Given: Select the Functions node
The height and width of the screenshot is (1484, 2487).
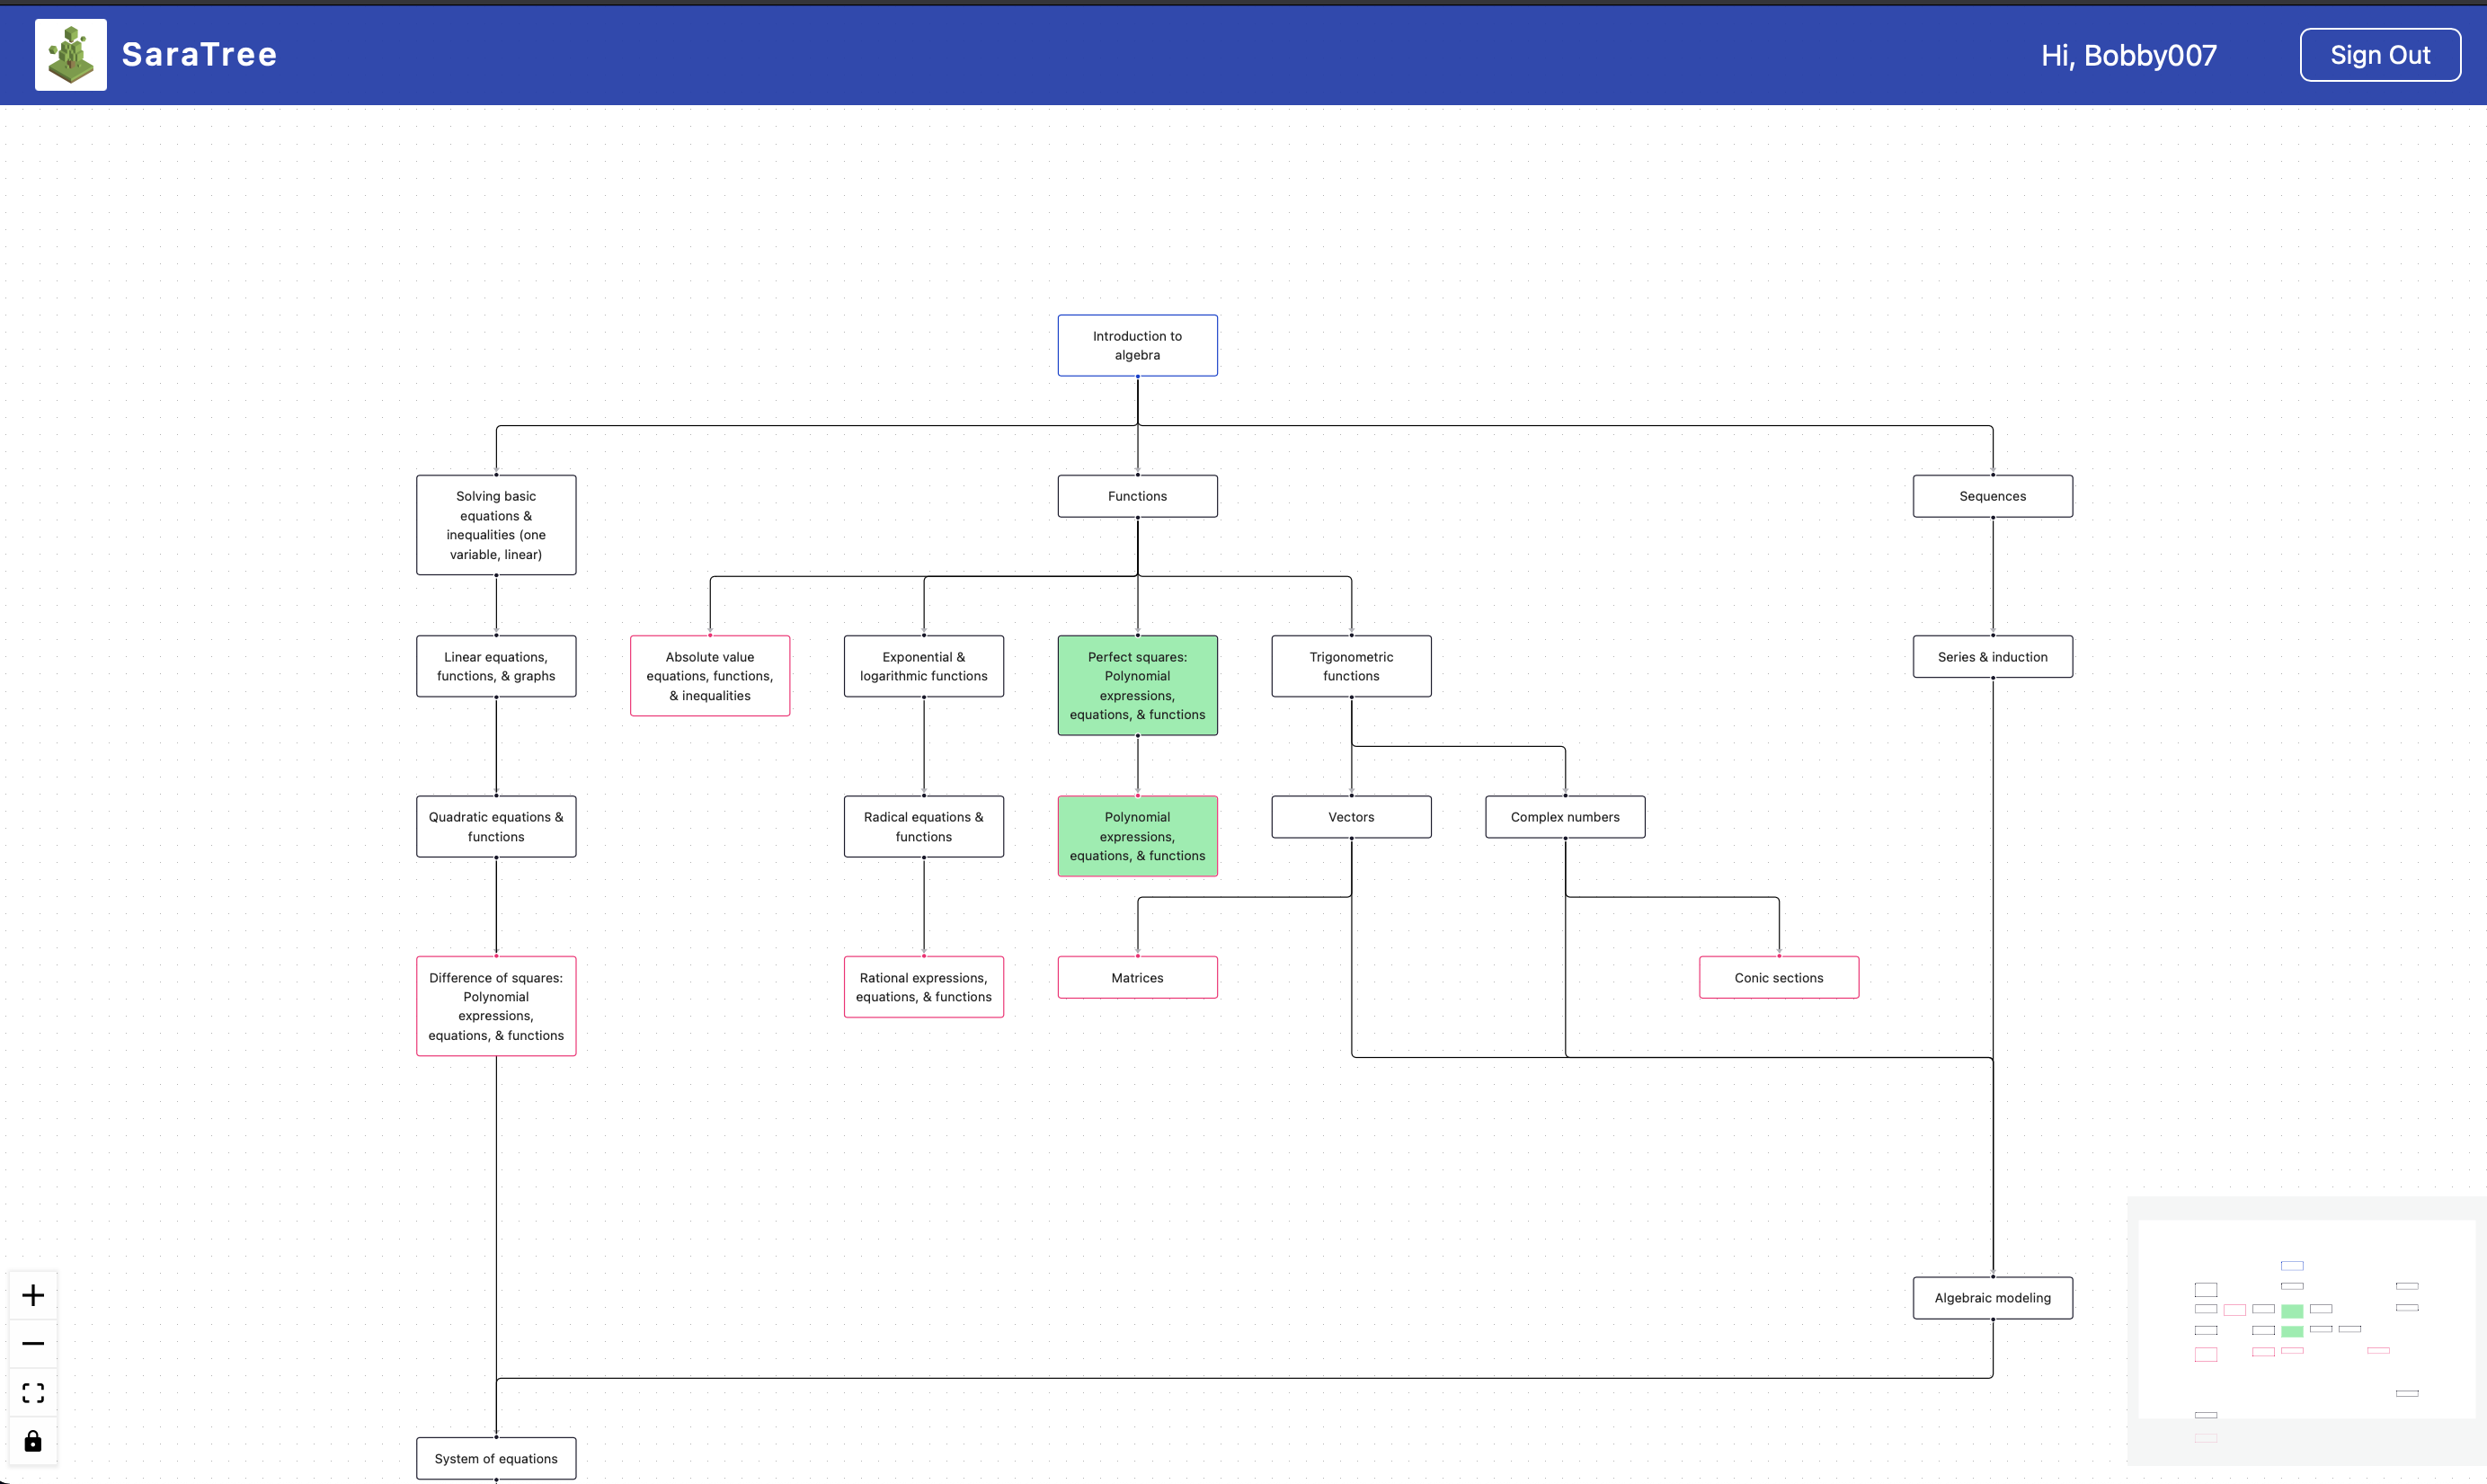Looking at the screenshot, I should pos(1137,496).
